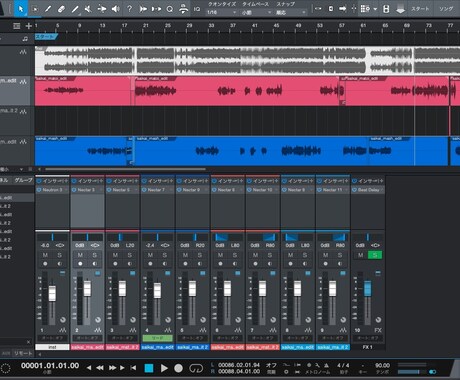Solo mixer channel 1 inst
460x380 pixels.
(x=59, y=255)
